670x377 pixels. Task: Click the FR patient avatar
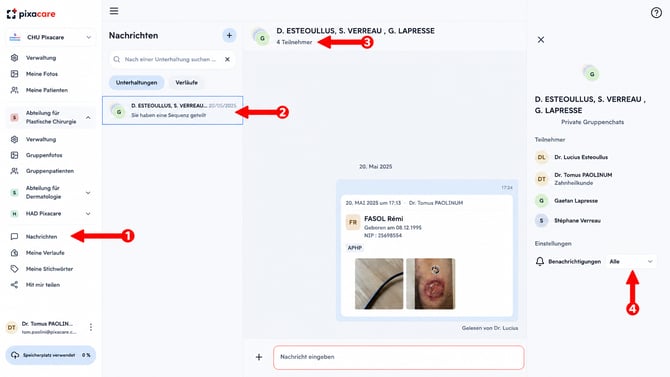pyautogui.click(x=353, y=222)
